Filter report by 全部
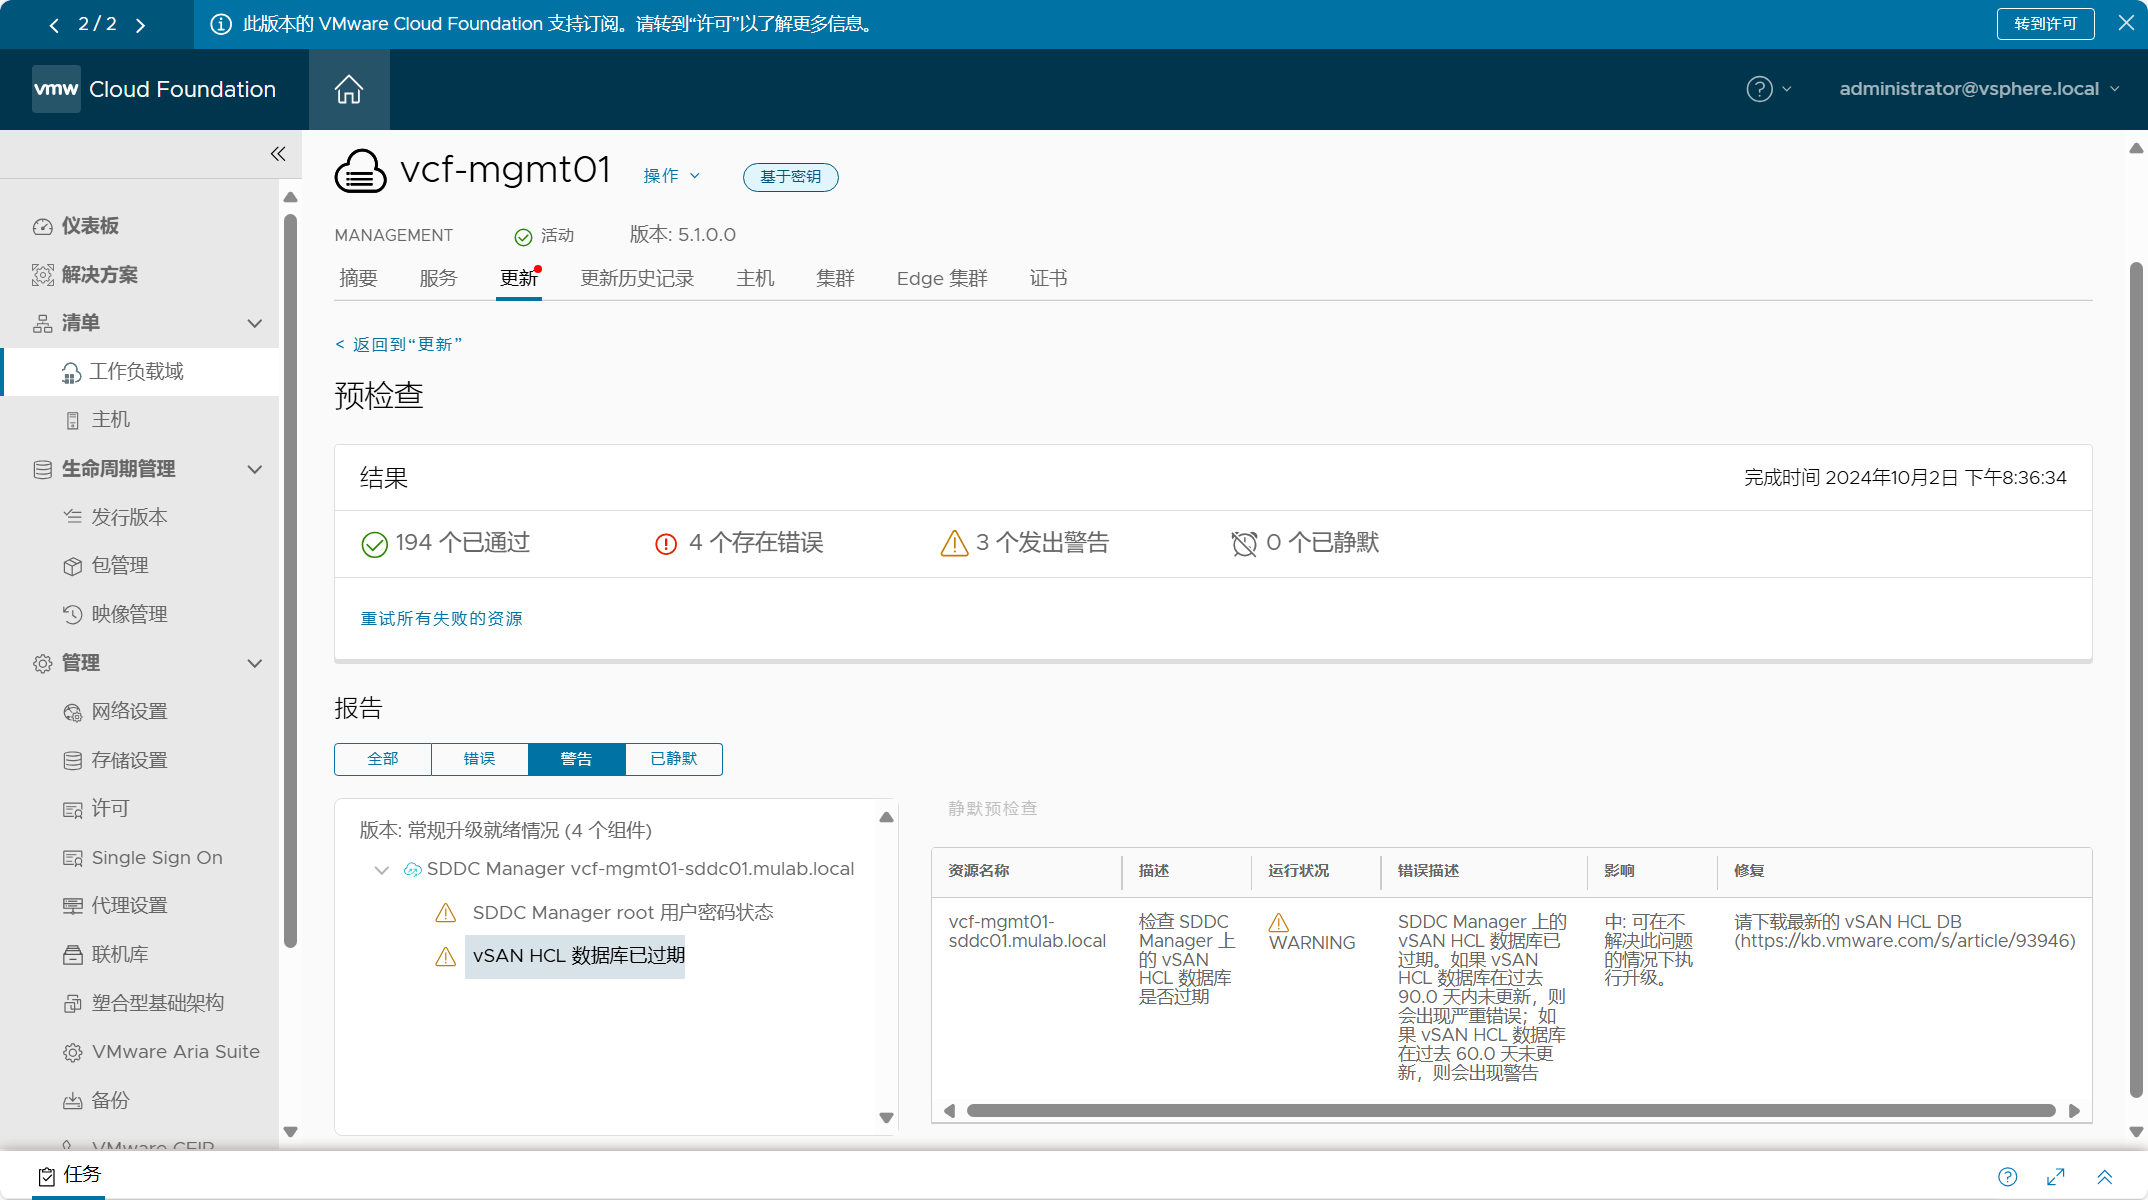Screen dimensions: 2148x1200 coord(383,759)
